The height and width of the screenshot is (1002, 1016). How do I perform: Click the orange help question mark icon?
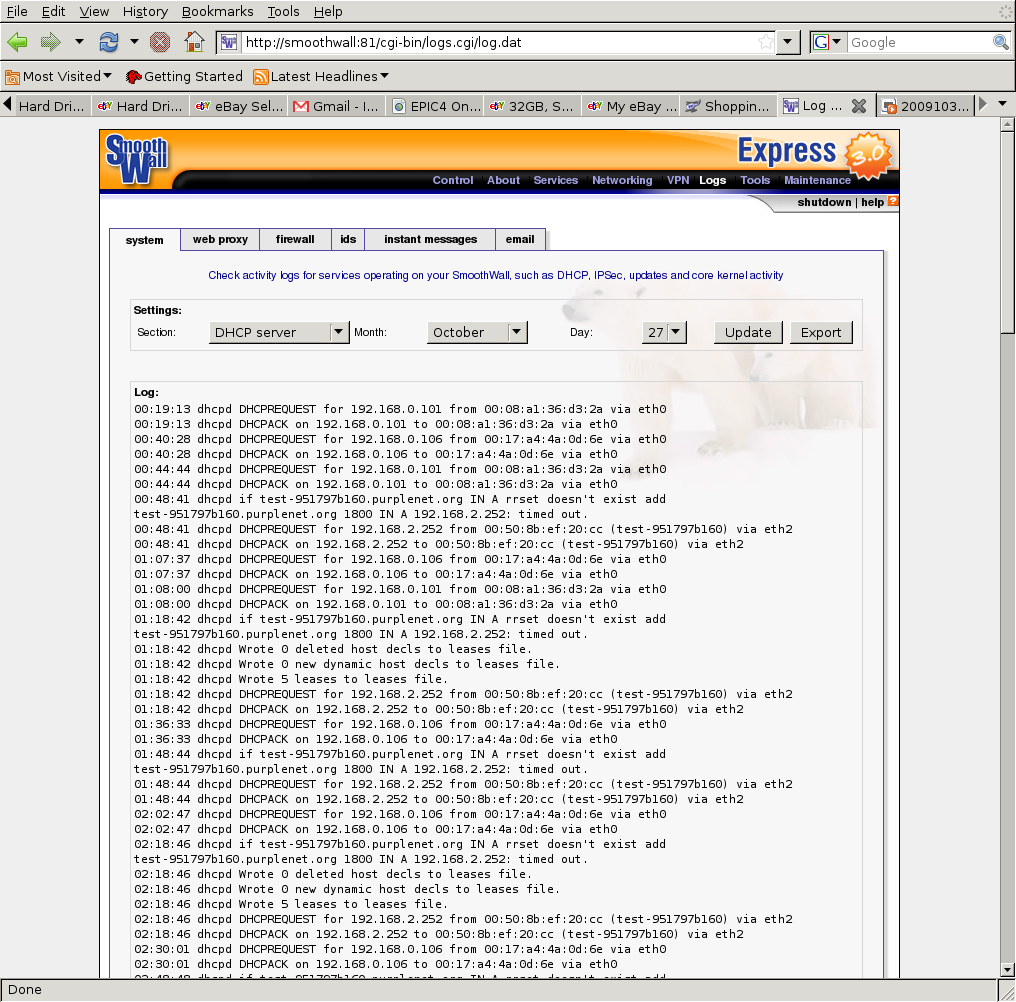(x=893, y=201)
